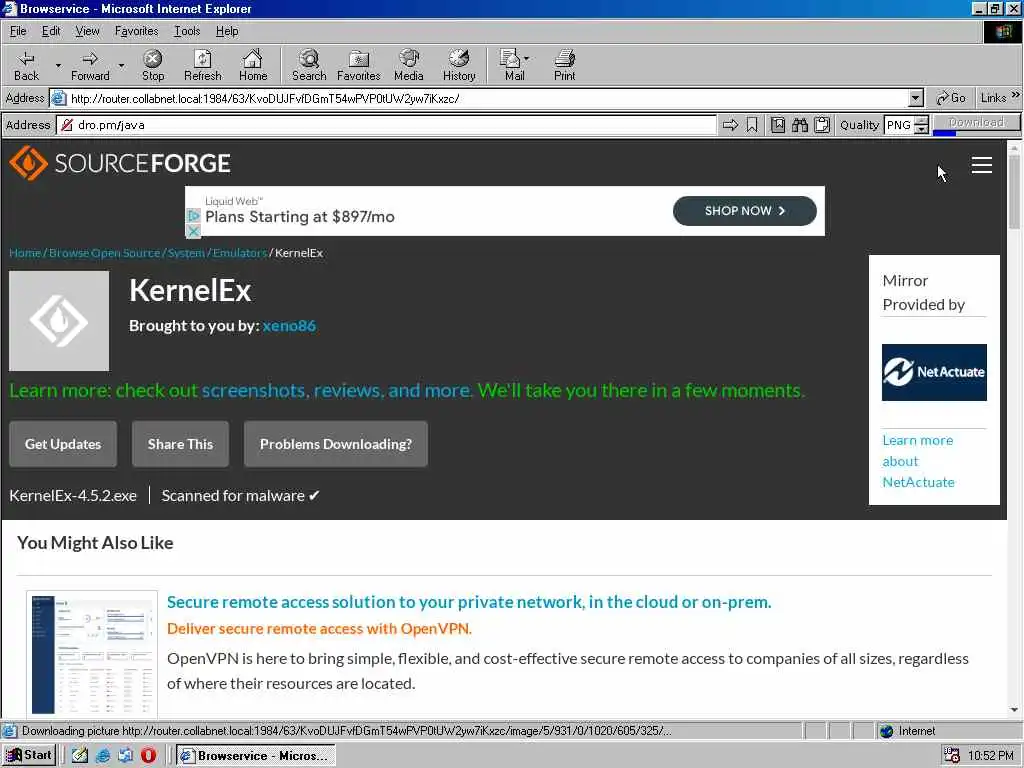The image size is (1024, 768).
Task: Open the Help menu
Action: coord(227,31)
